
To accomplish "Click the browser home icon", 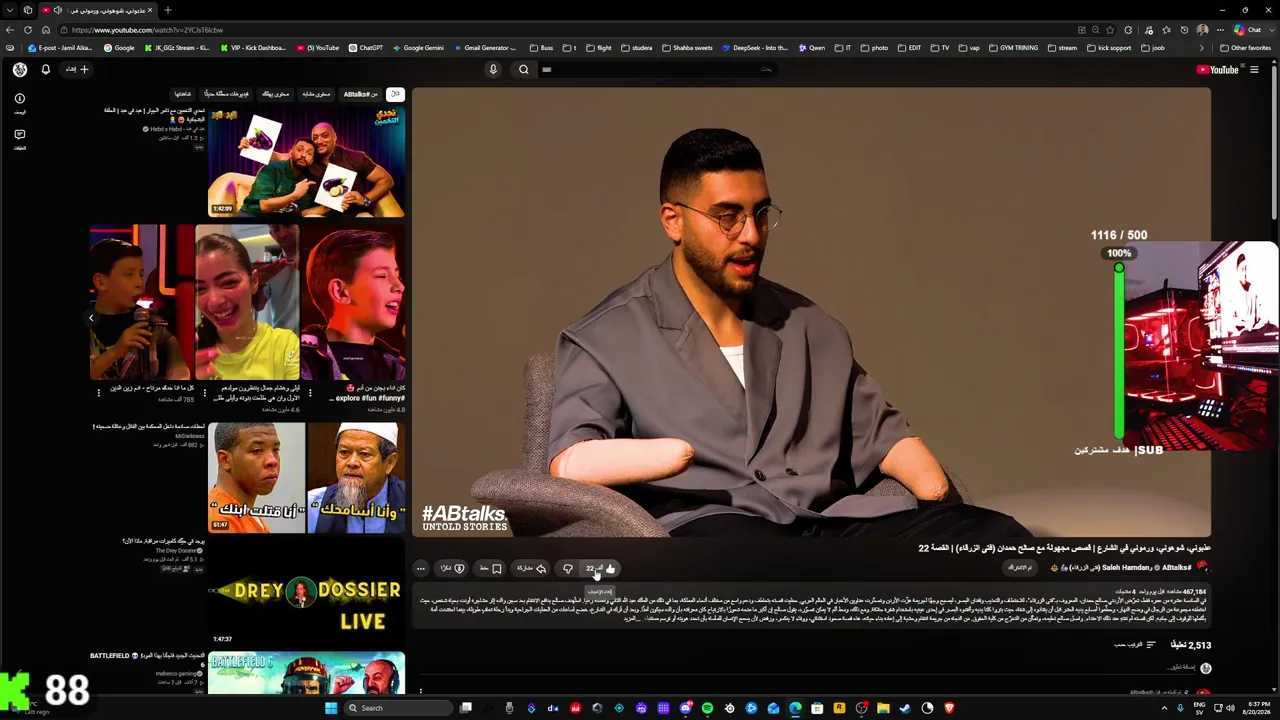I will (x=46, y=30).
